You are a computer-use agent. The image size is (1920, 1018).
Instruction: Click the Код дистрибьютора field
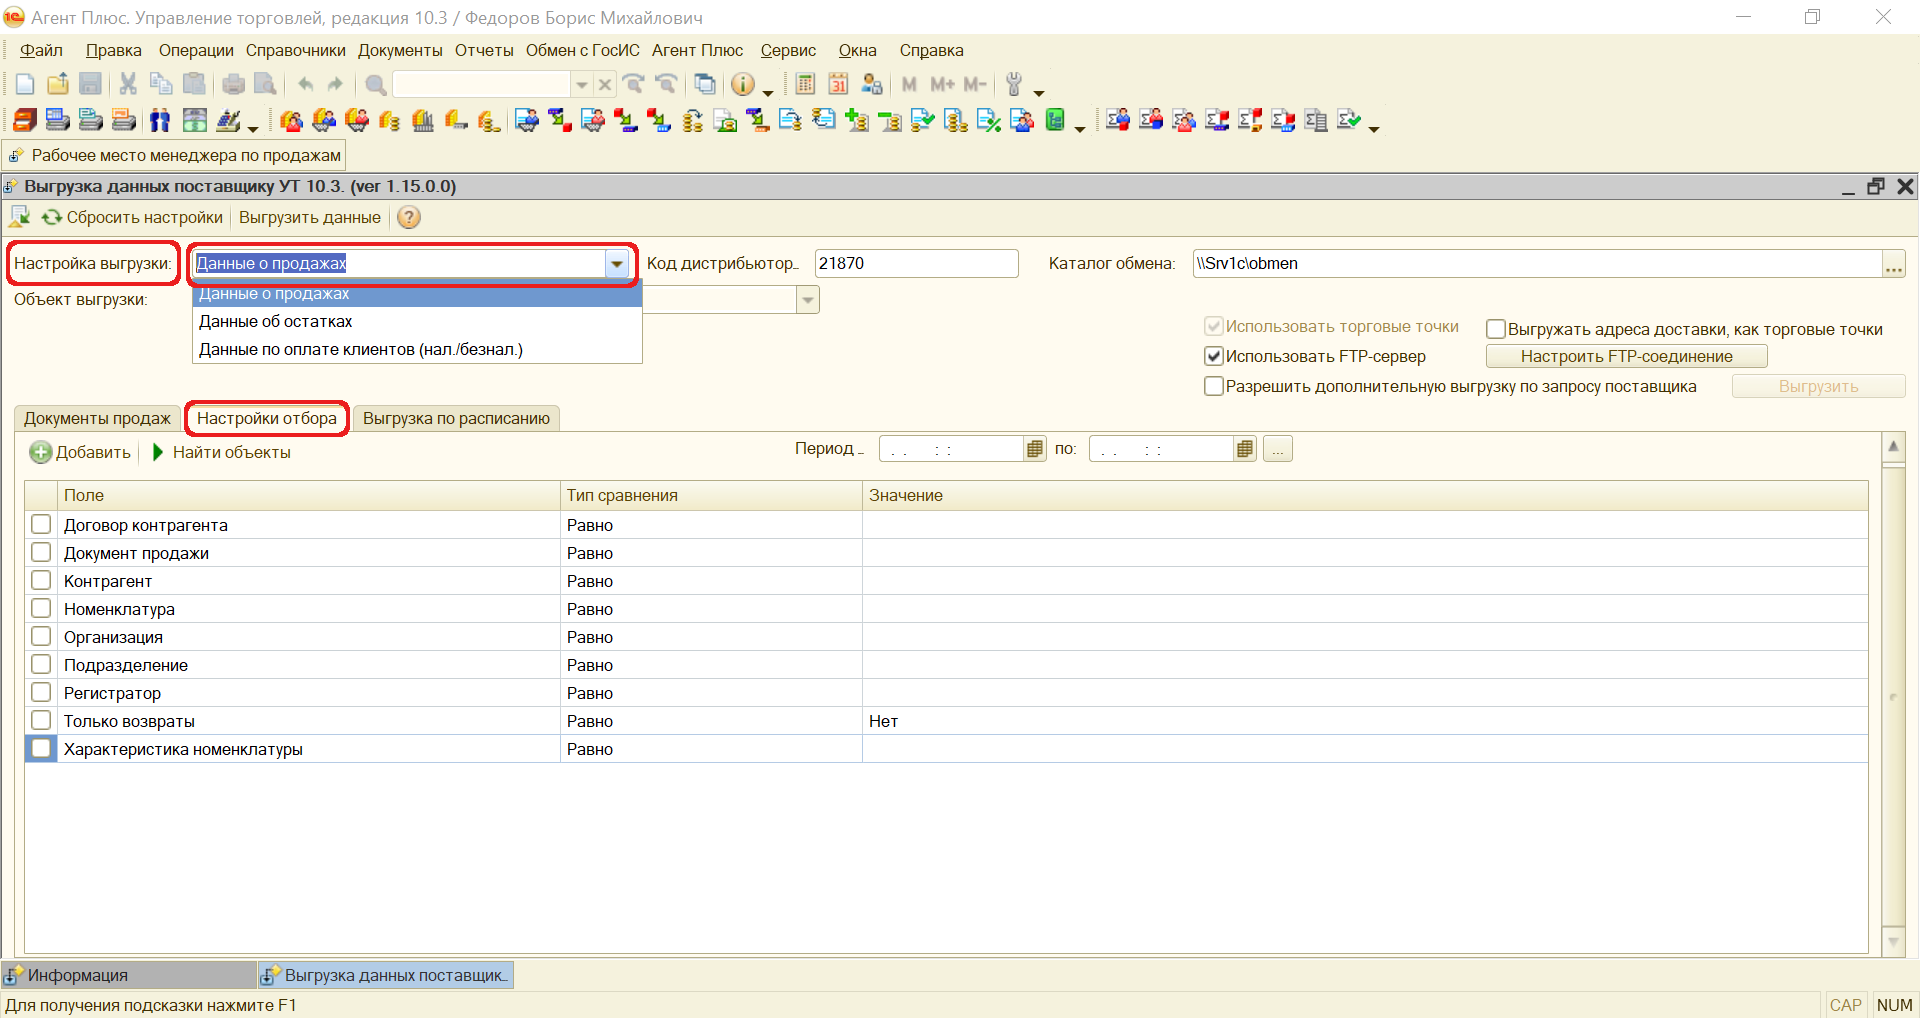[916, 263]
